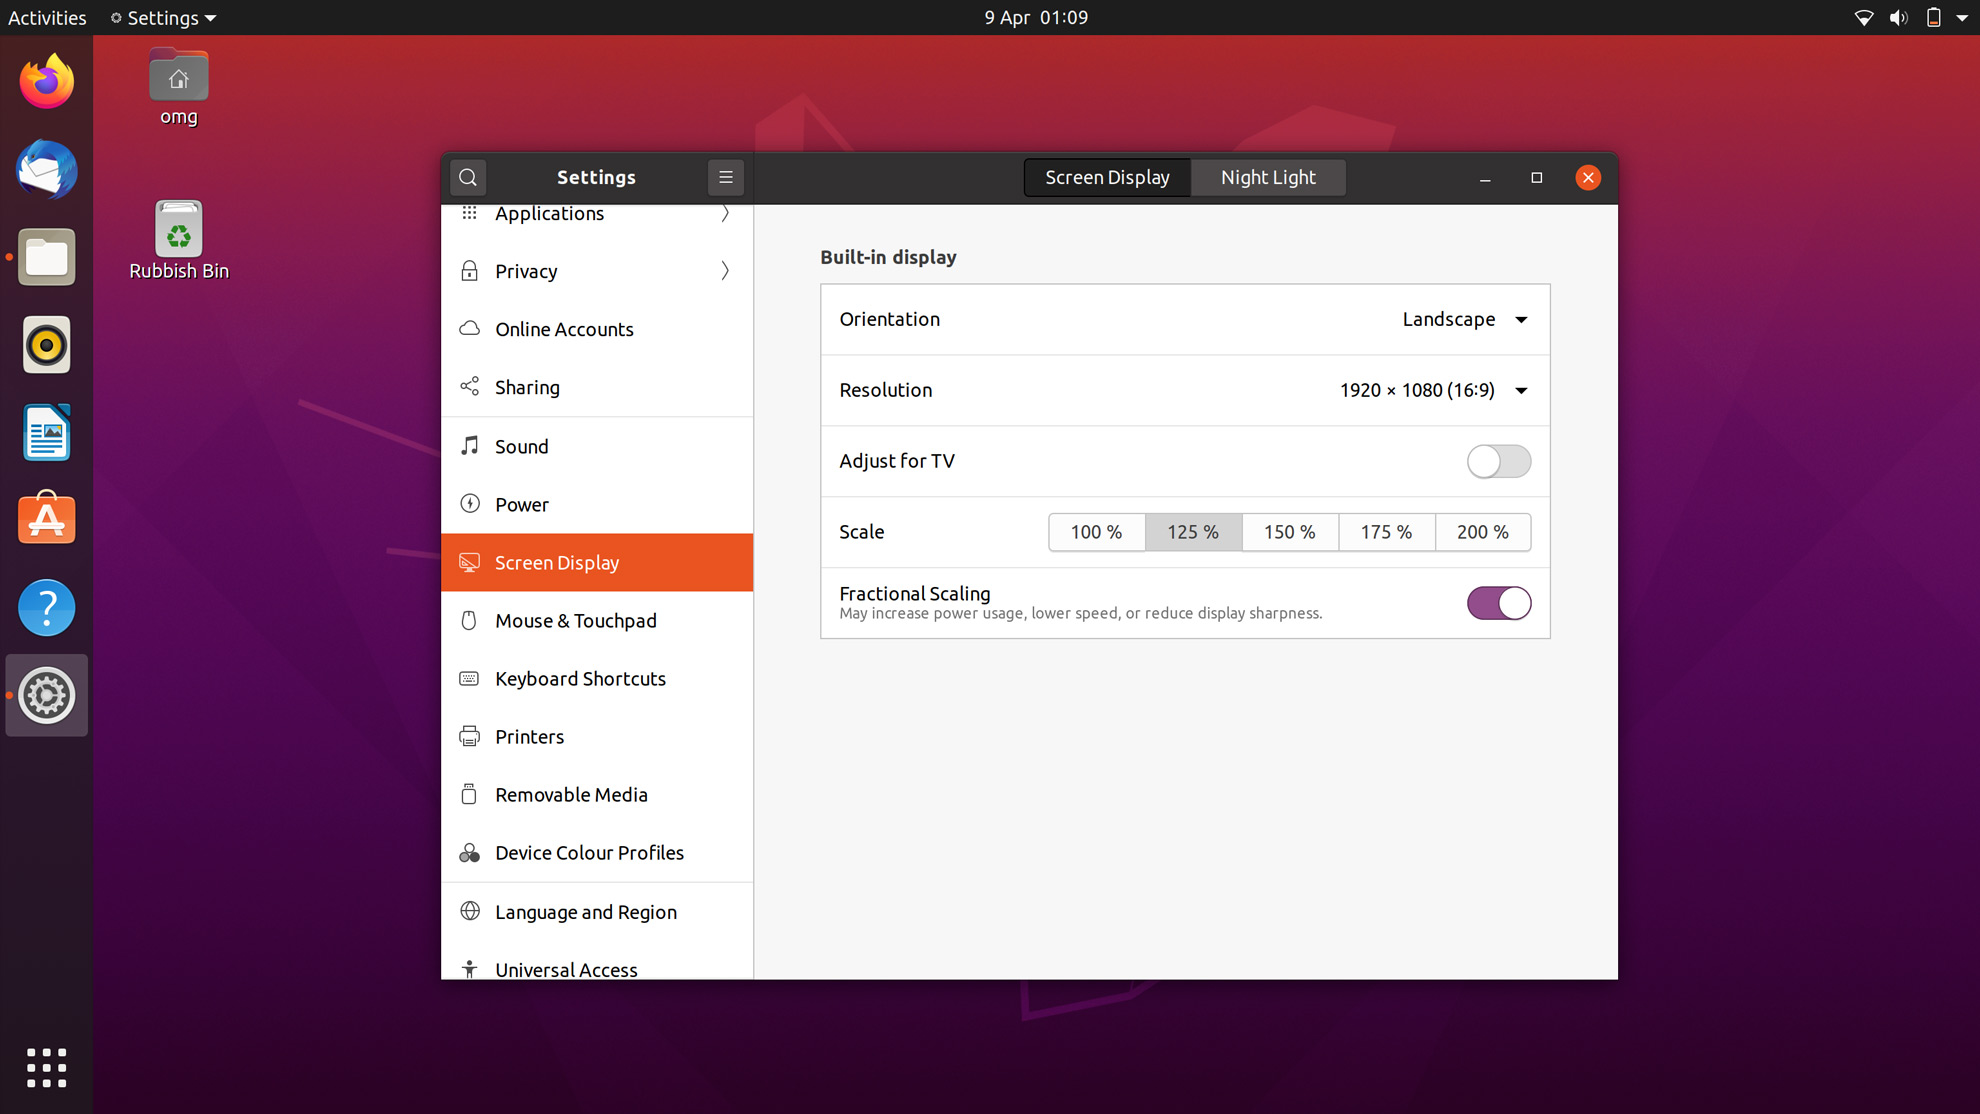Viewport: 1980px width, 1114px height.
Task: Open Ubuntu Software from the dock
Action: (46, 519)
